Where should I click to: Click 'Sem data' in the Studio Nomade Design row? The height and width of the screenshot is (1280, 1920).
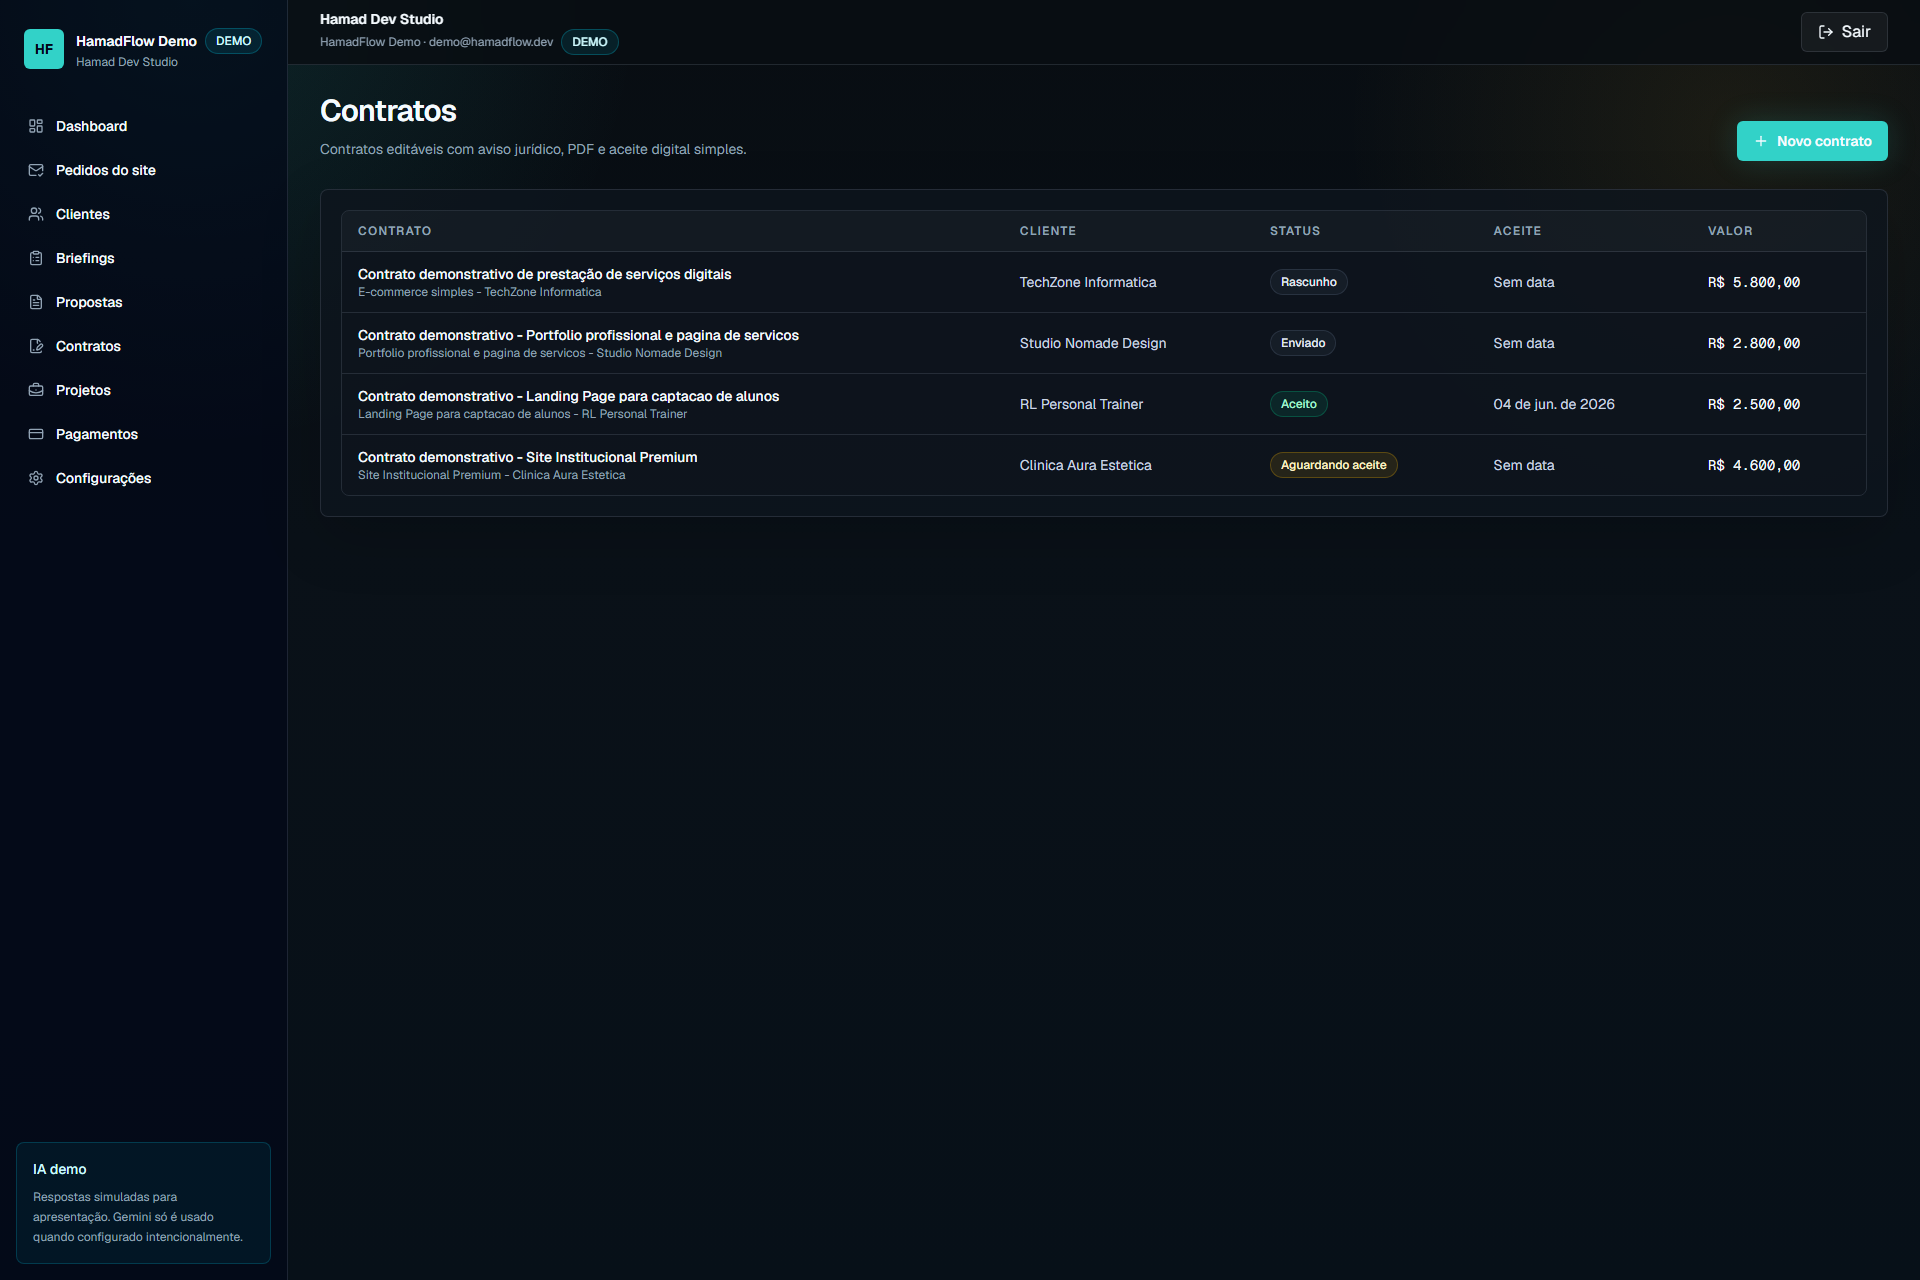pyautogui.click(x=1523, y=343)
